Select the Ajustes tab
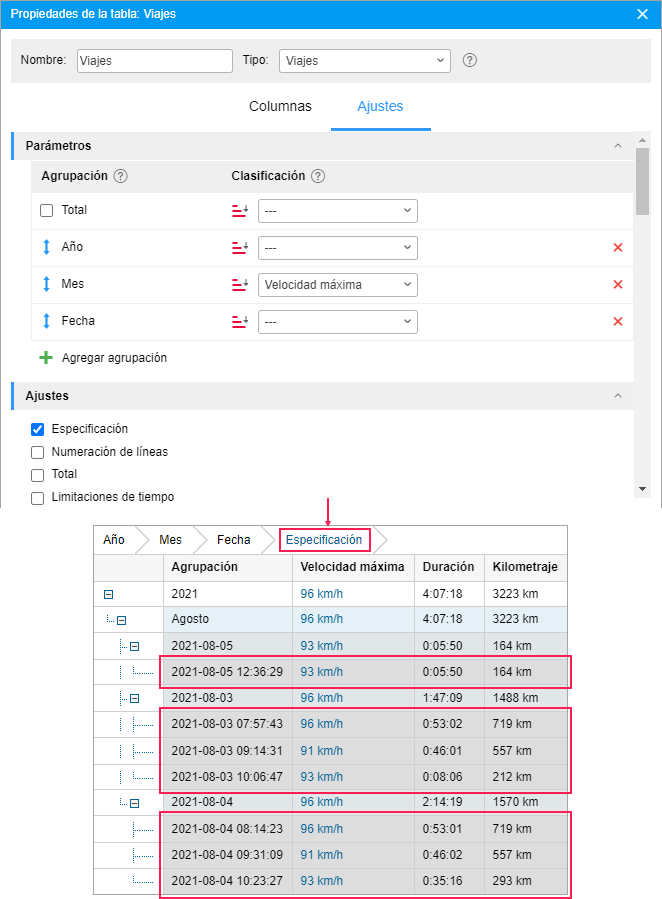Image resolution: width=662 pixels, height=899 pixels. tap(380, 106)
